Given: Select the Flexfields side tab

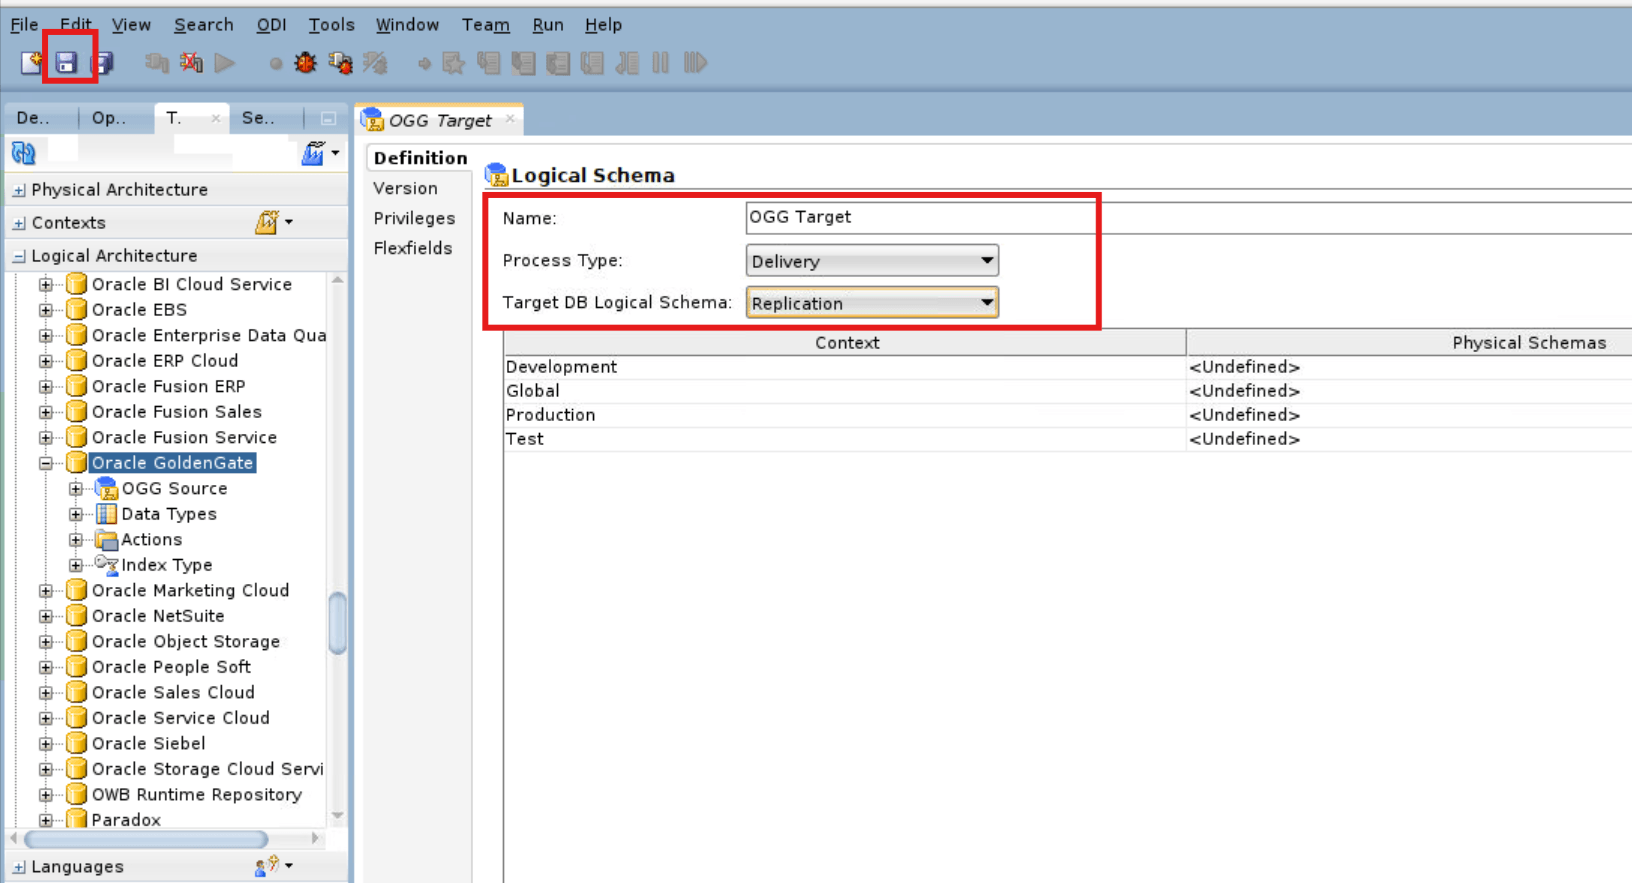Looking at the screenshot, I should coord(413,248).
